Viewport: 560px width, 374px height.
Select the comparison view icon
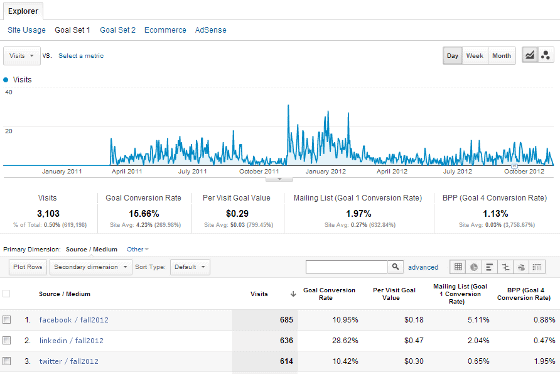pos(505,267)
